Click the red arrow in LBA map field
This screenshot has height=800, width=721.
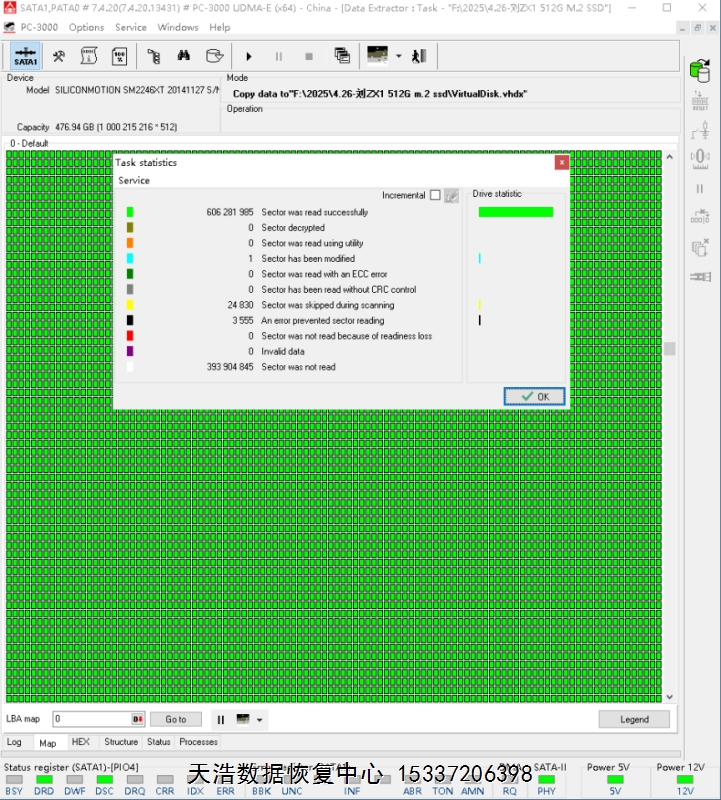point(138,719)
